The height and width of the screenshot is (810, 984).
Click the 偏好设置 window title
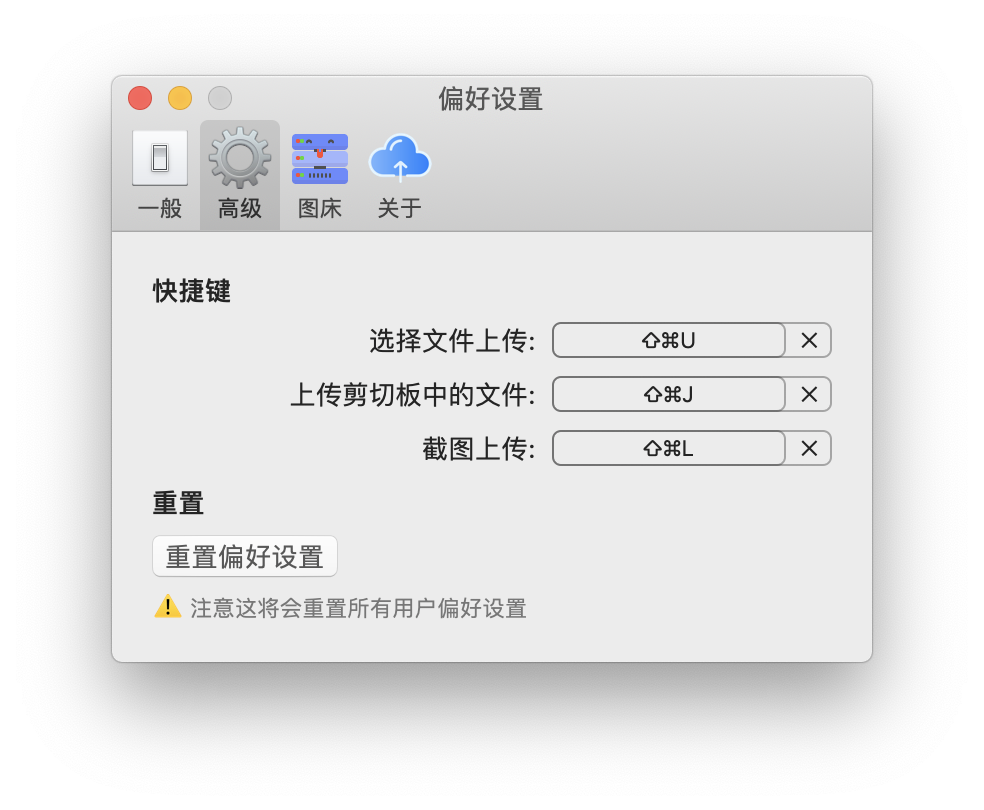pos(491,99)
